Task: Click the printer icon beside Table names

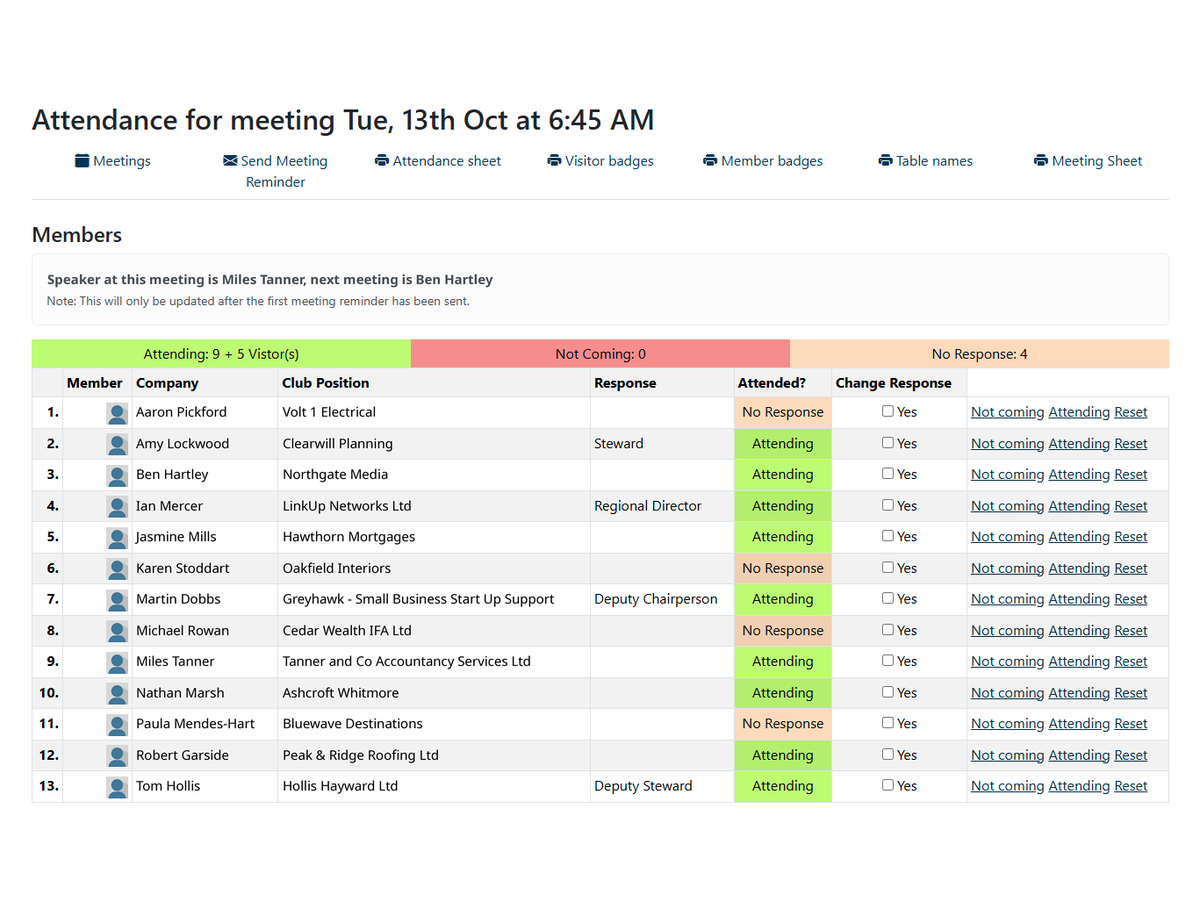Action: (x=885, y=161)
